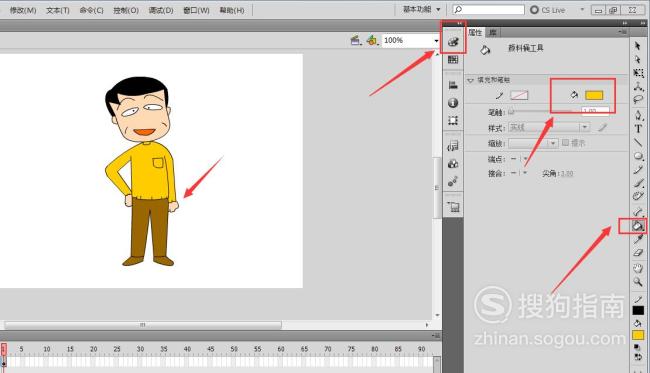Reset to black and white colors
The width and height of the screenshot is (650, 373).
[x=638, y=347]
